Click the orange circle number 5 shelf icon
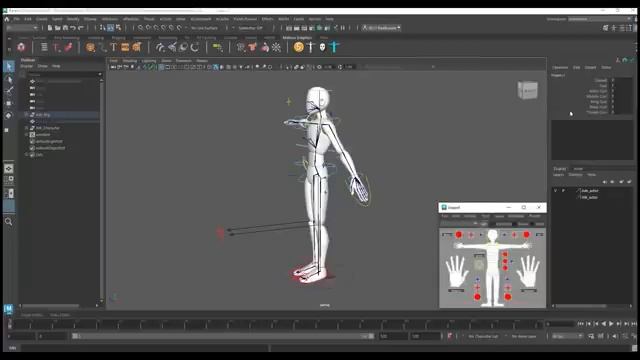 pyautogui.click(x=299, y=47)
